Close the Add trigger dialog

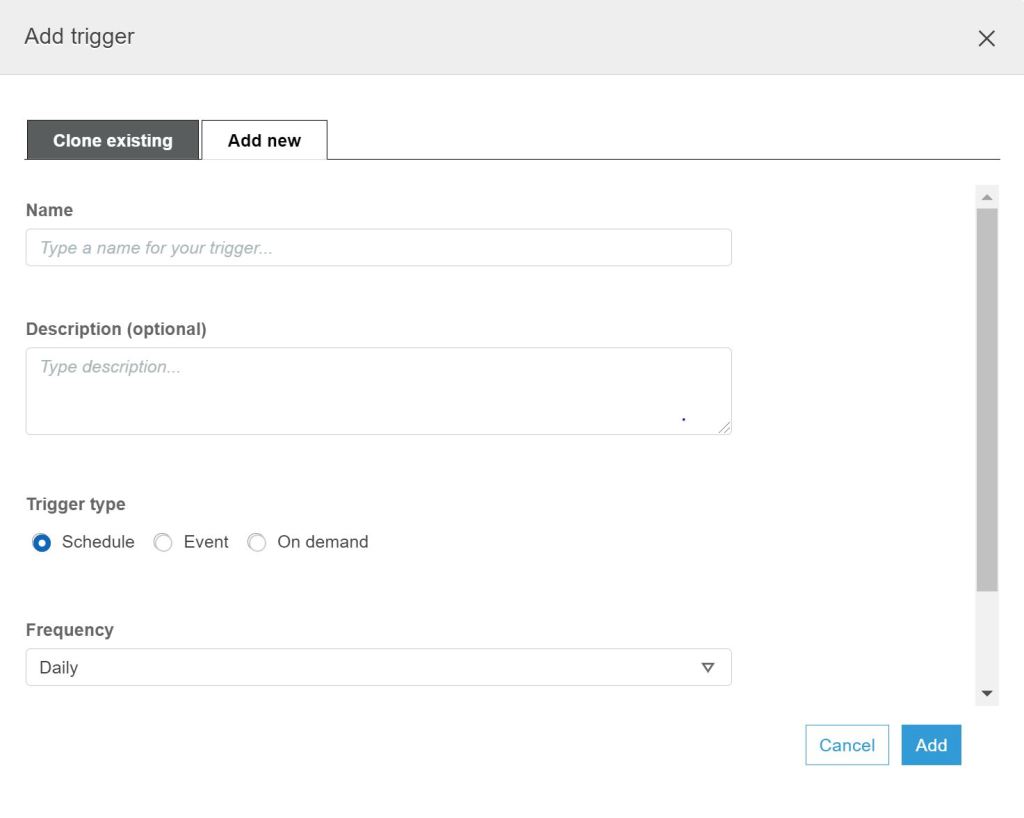986,38
